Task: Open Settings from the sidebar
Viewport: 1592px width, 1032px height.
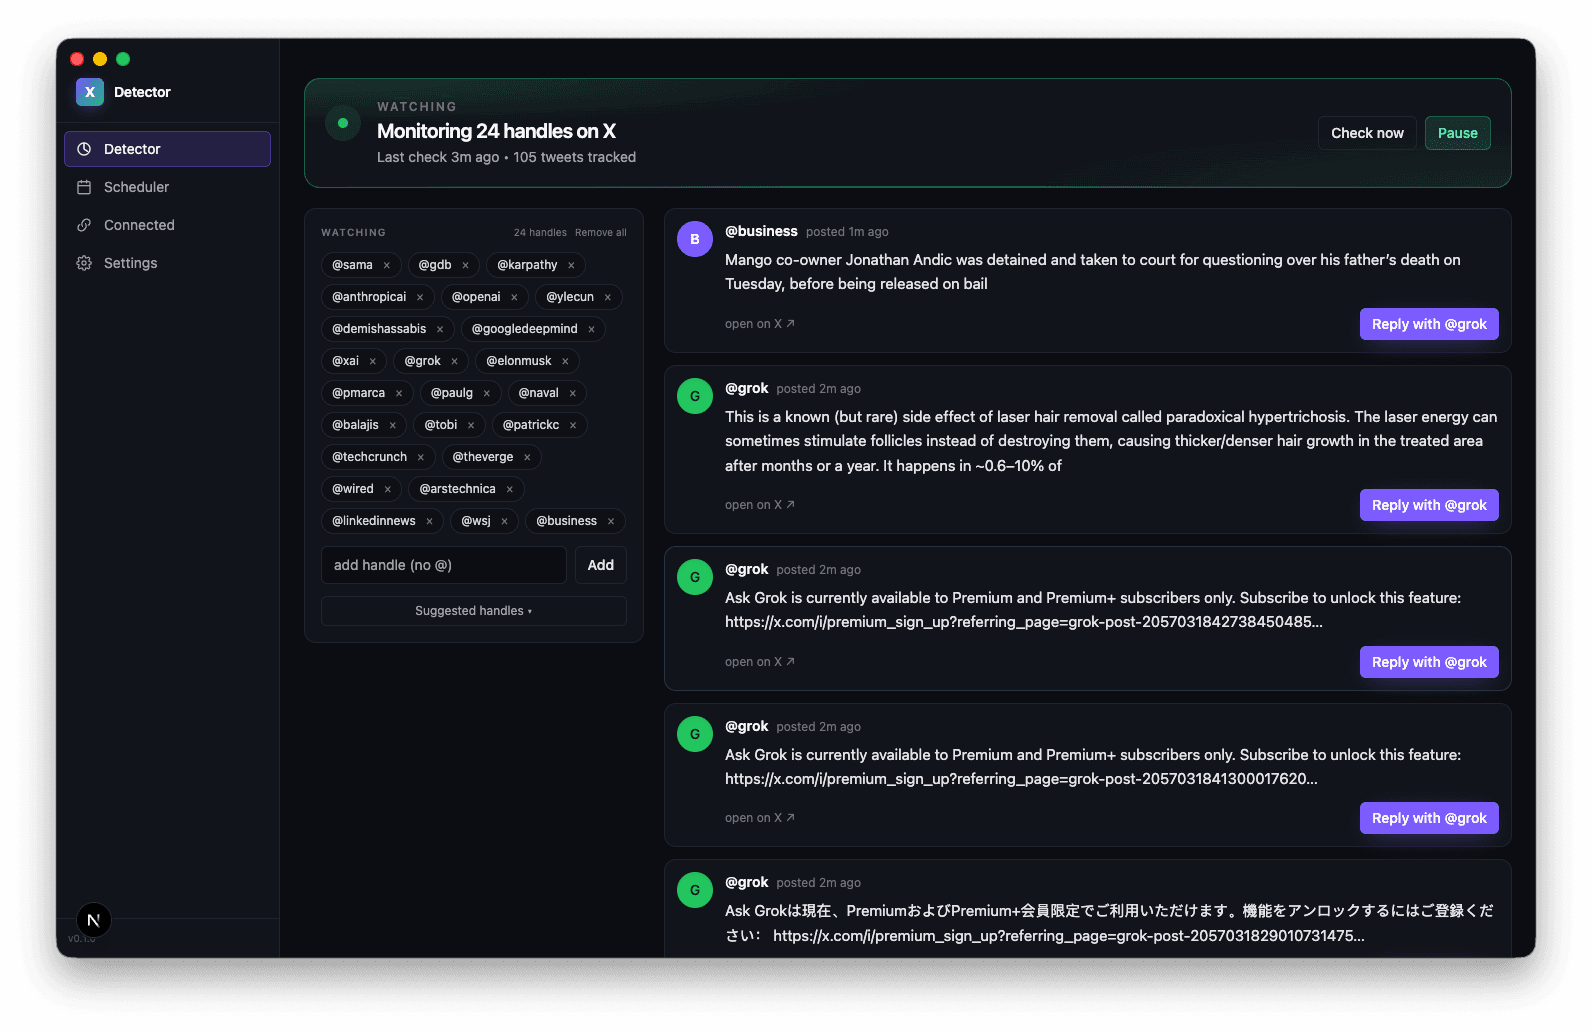Action: (167, 263)
